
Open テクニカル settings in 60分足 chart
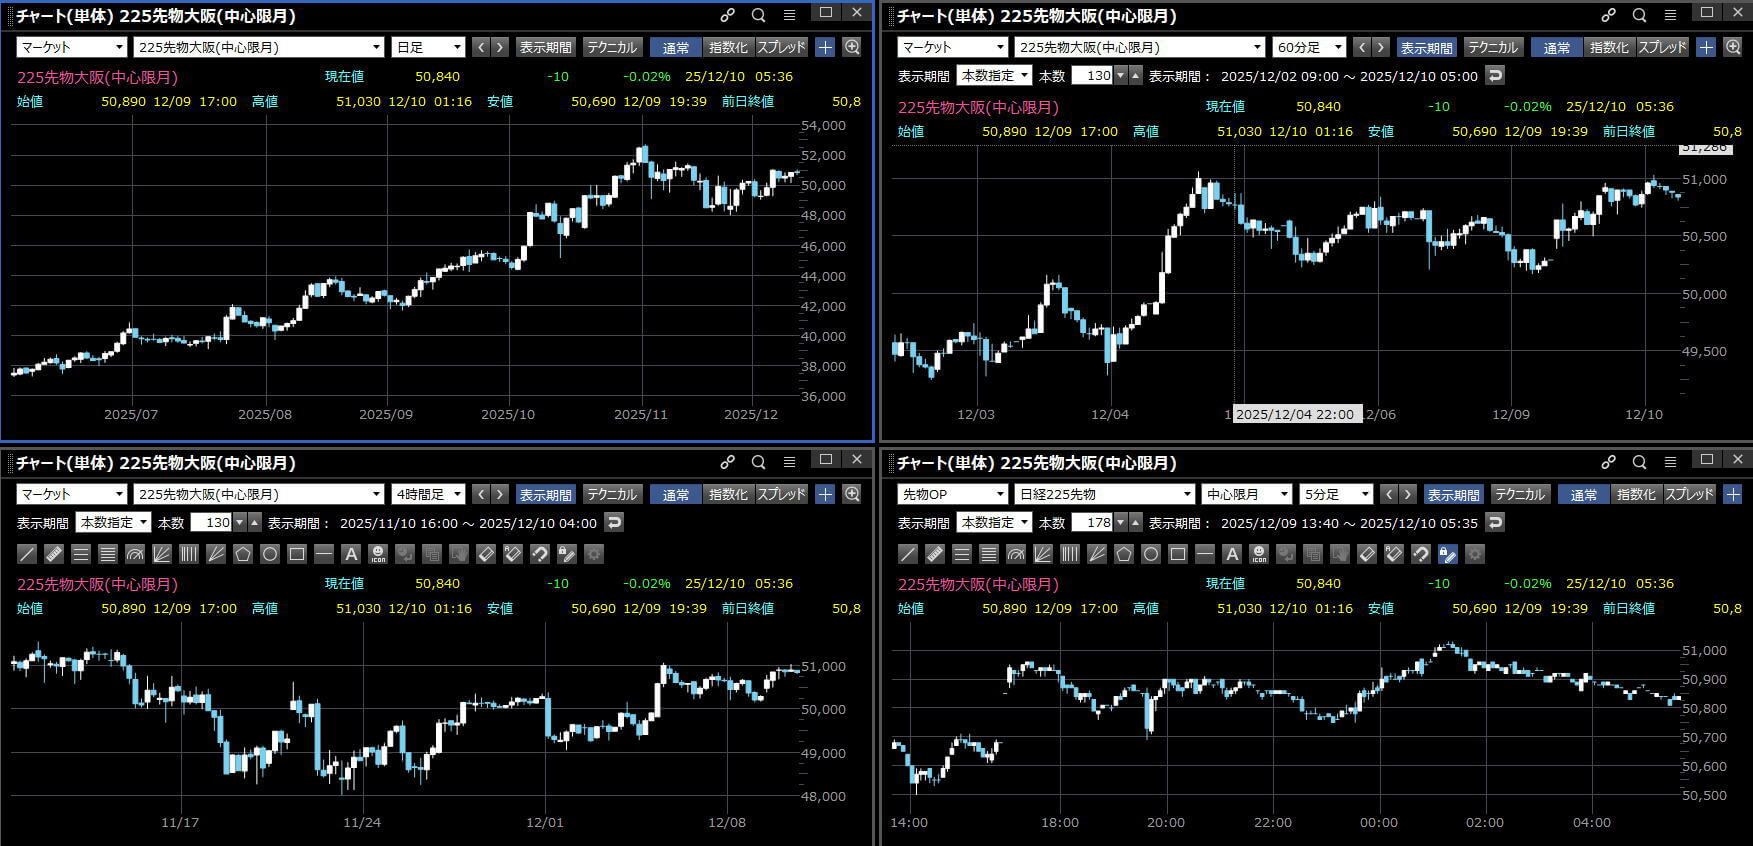click(x=1492, y=47)
